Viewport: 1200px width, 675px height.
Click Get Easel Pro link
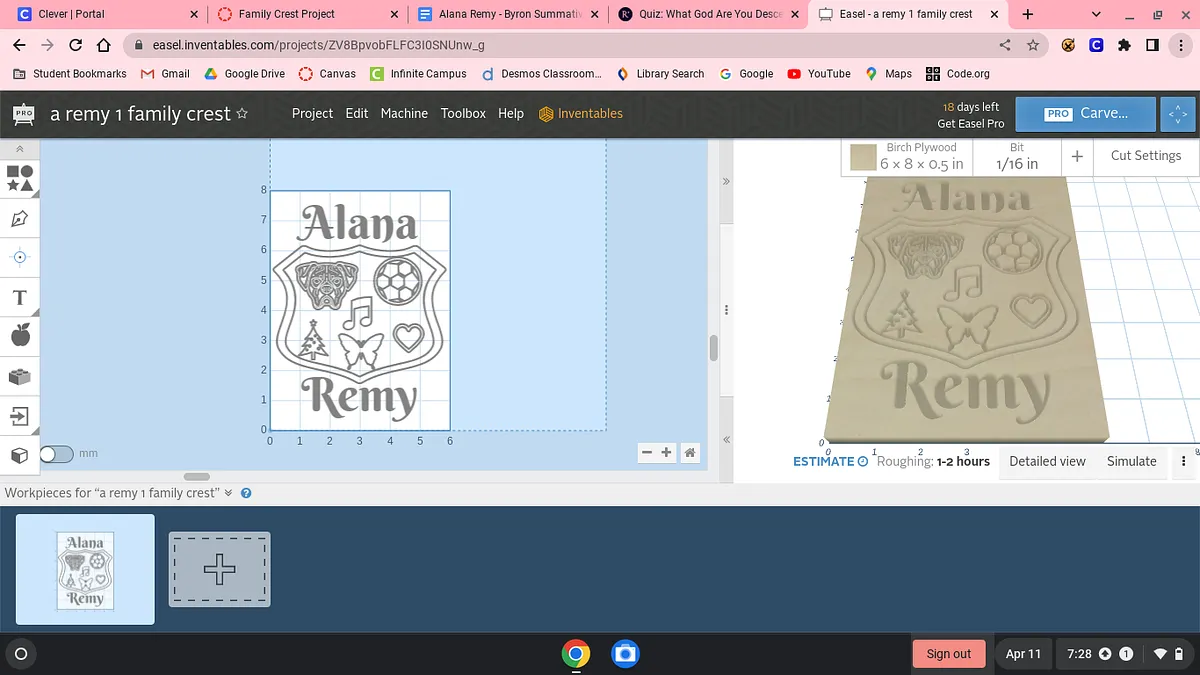(x=970, y=124)
